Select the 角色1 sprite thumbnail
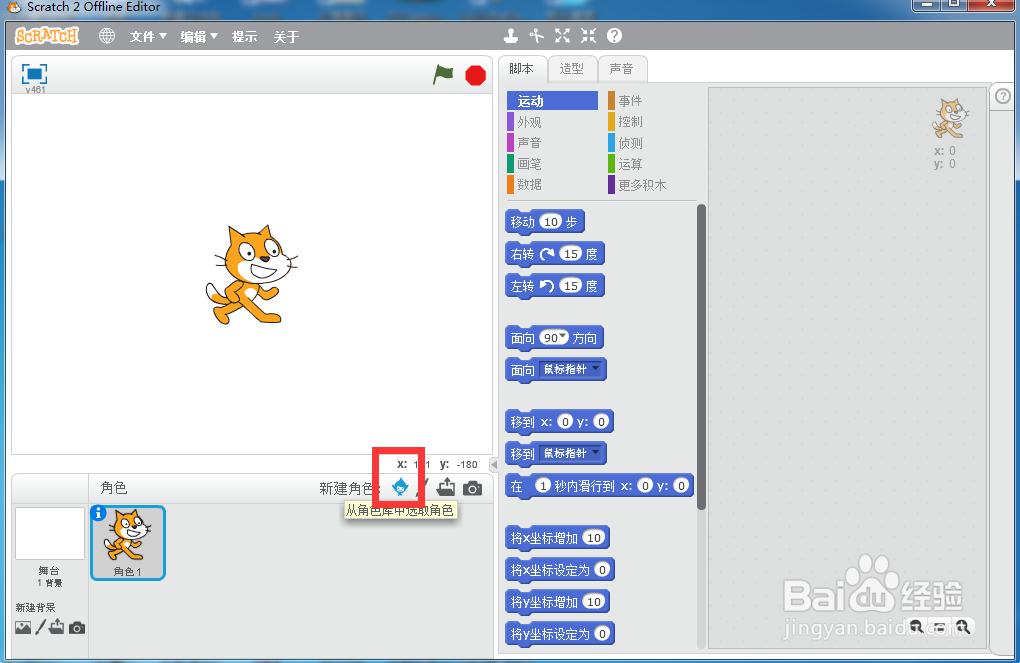Screen dimensions: 1020x663 click(128, 542)
